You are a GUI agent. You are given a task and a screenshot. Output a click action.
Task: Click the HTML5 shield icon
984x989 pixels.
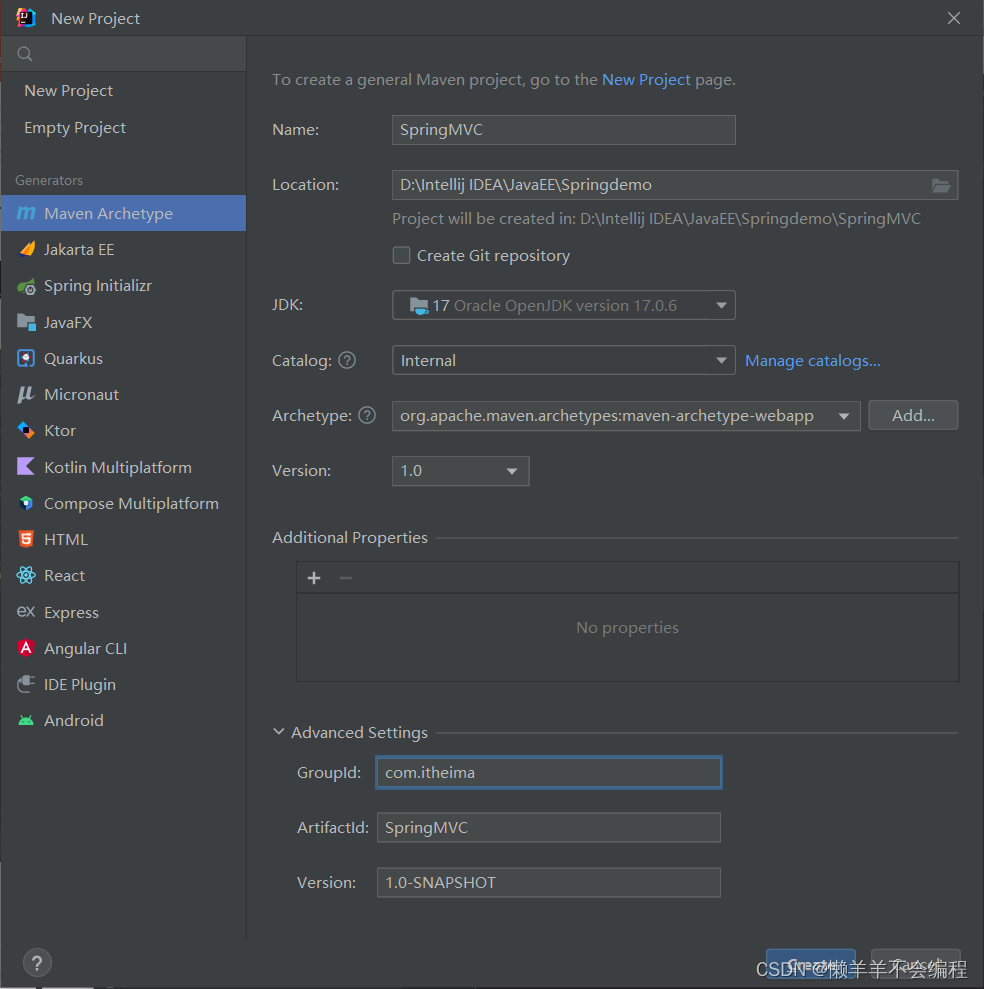click(x=26, y=539)
